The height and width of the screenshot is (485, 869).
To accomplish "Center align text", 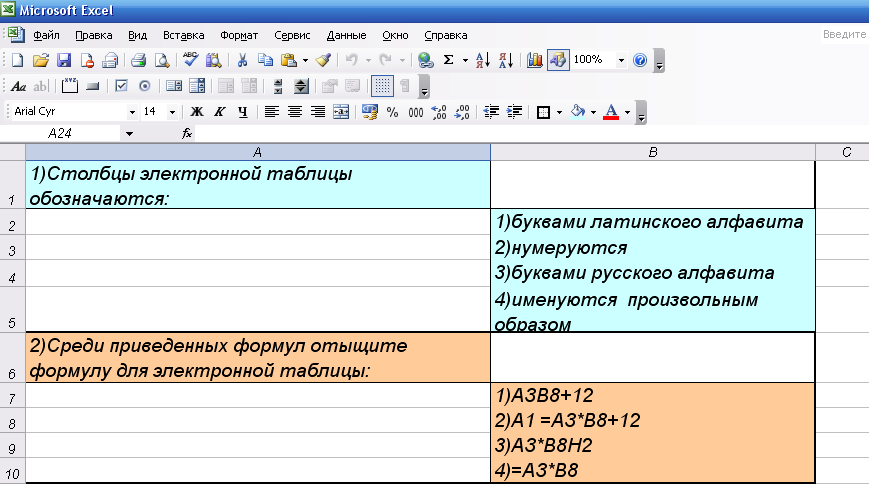I will click(x=294, y=112).
